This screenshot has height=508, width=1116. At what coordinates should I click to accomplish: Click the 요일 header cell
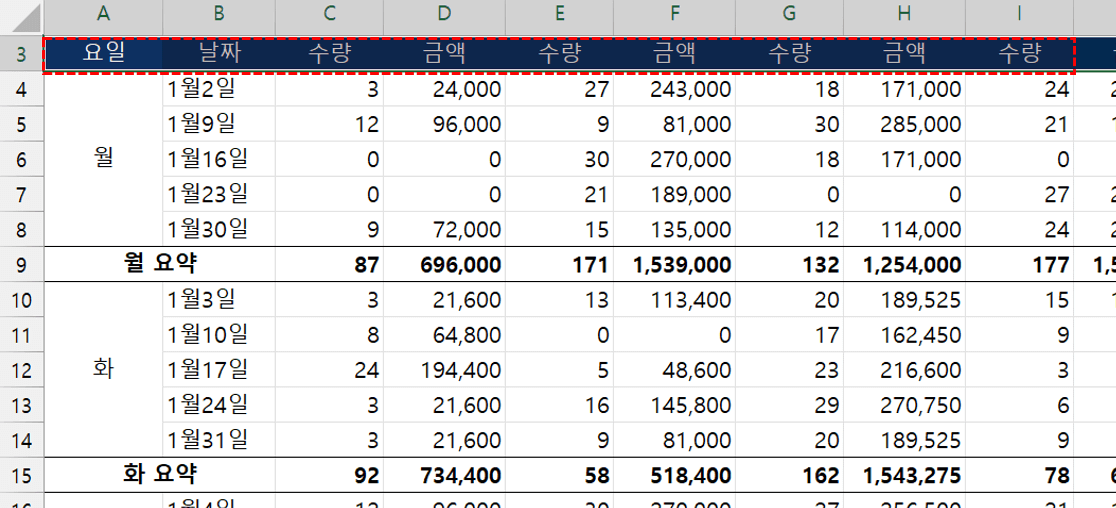point(103,54)
